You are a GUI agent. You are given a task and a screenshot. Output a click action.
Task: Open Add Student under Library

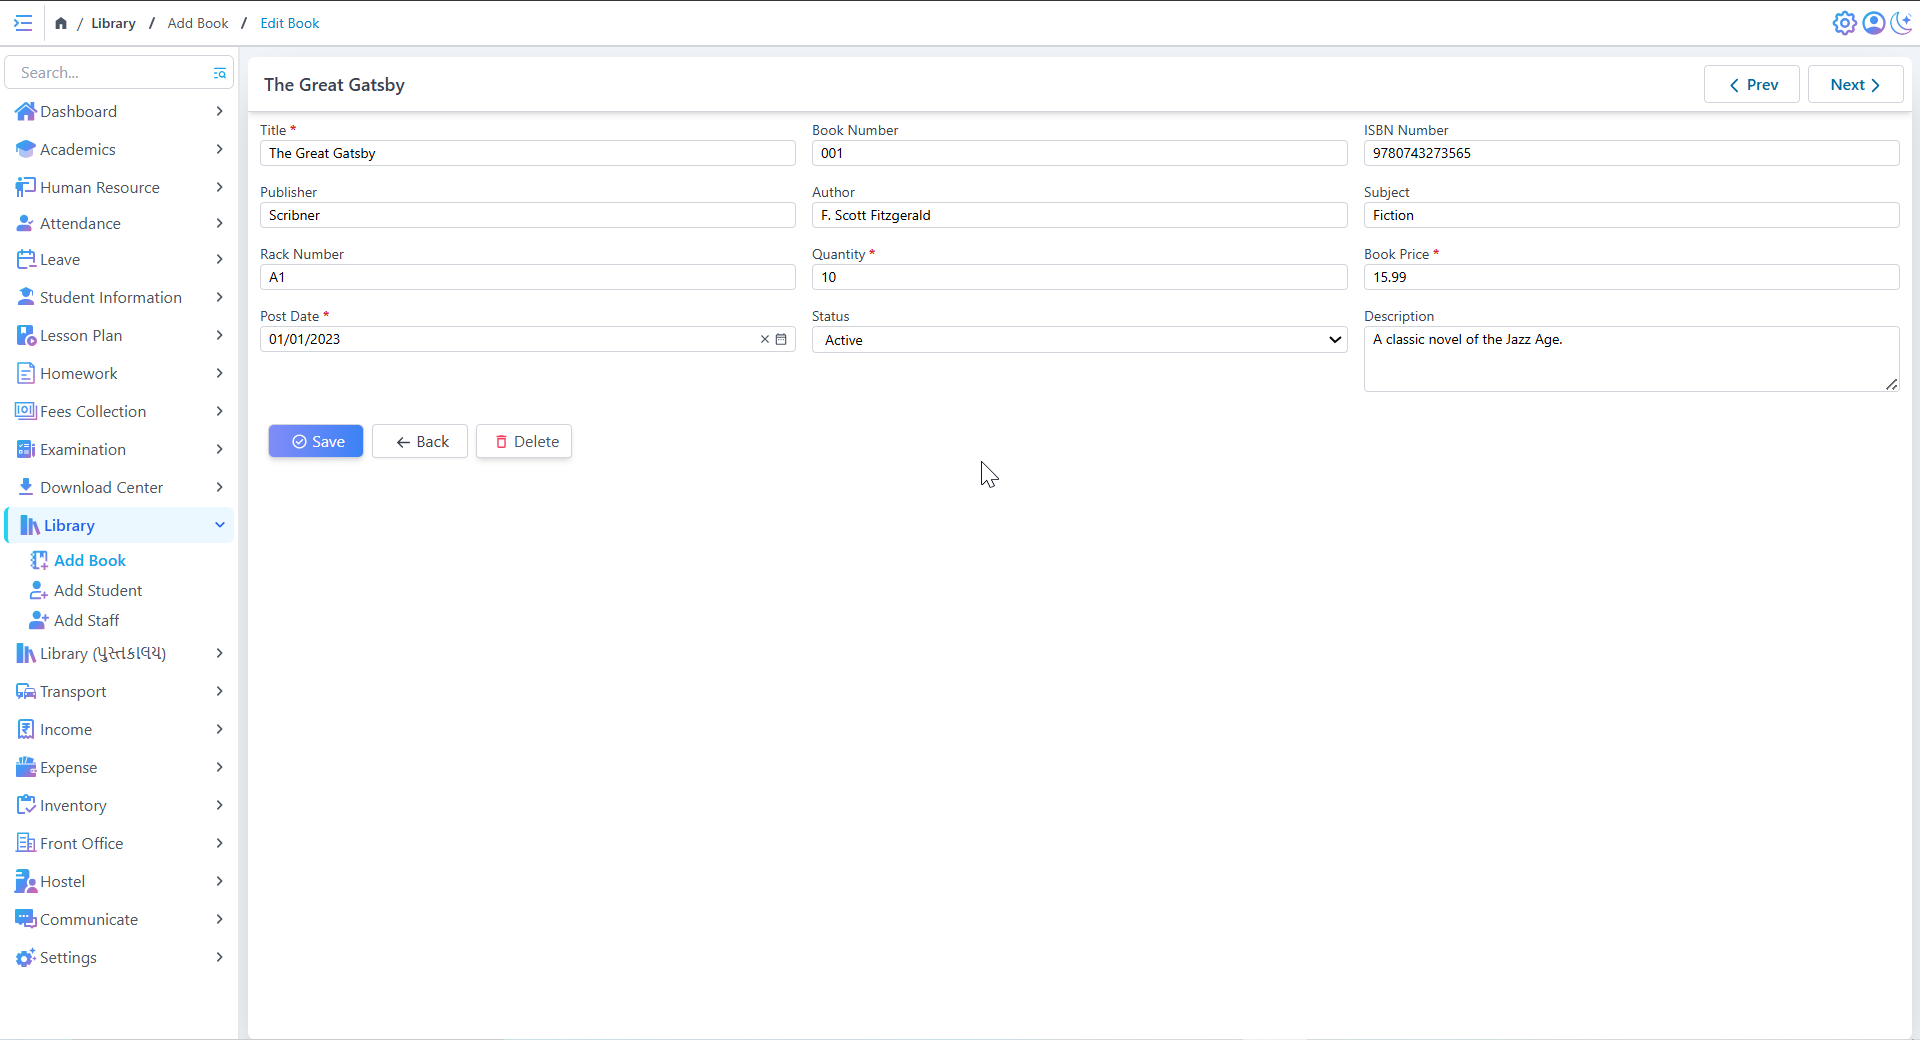(97, 590)
